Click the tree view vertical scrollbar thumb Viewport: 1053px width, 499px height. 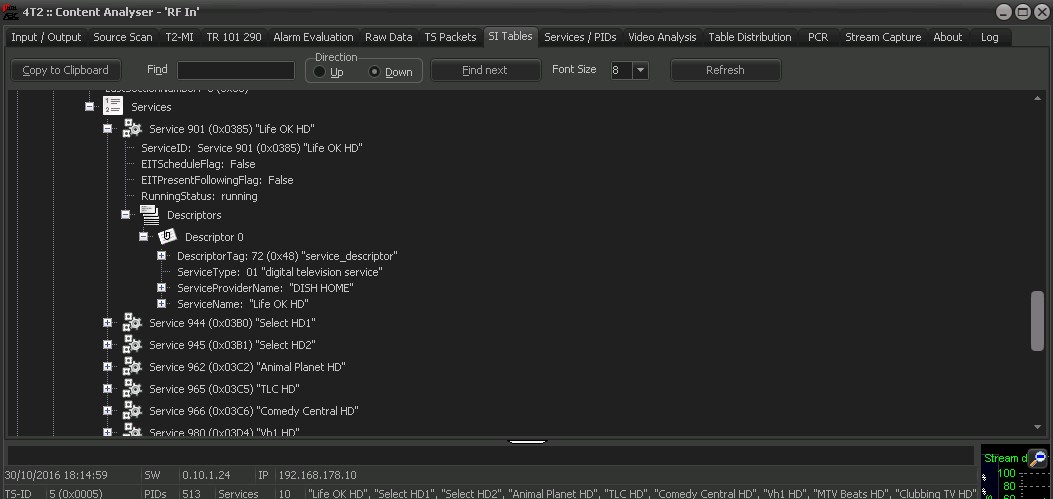[1038, 320]
